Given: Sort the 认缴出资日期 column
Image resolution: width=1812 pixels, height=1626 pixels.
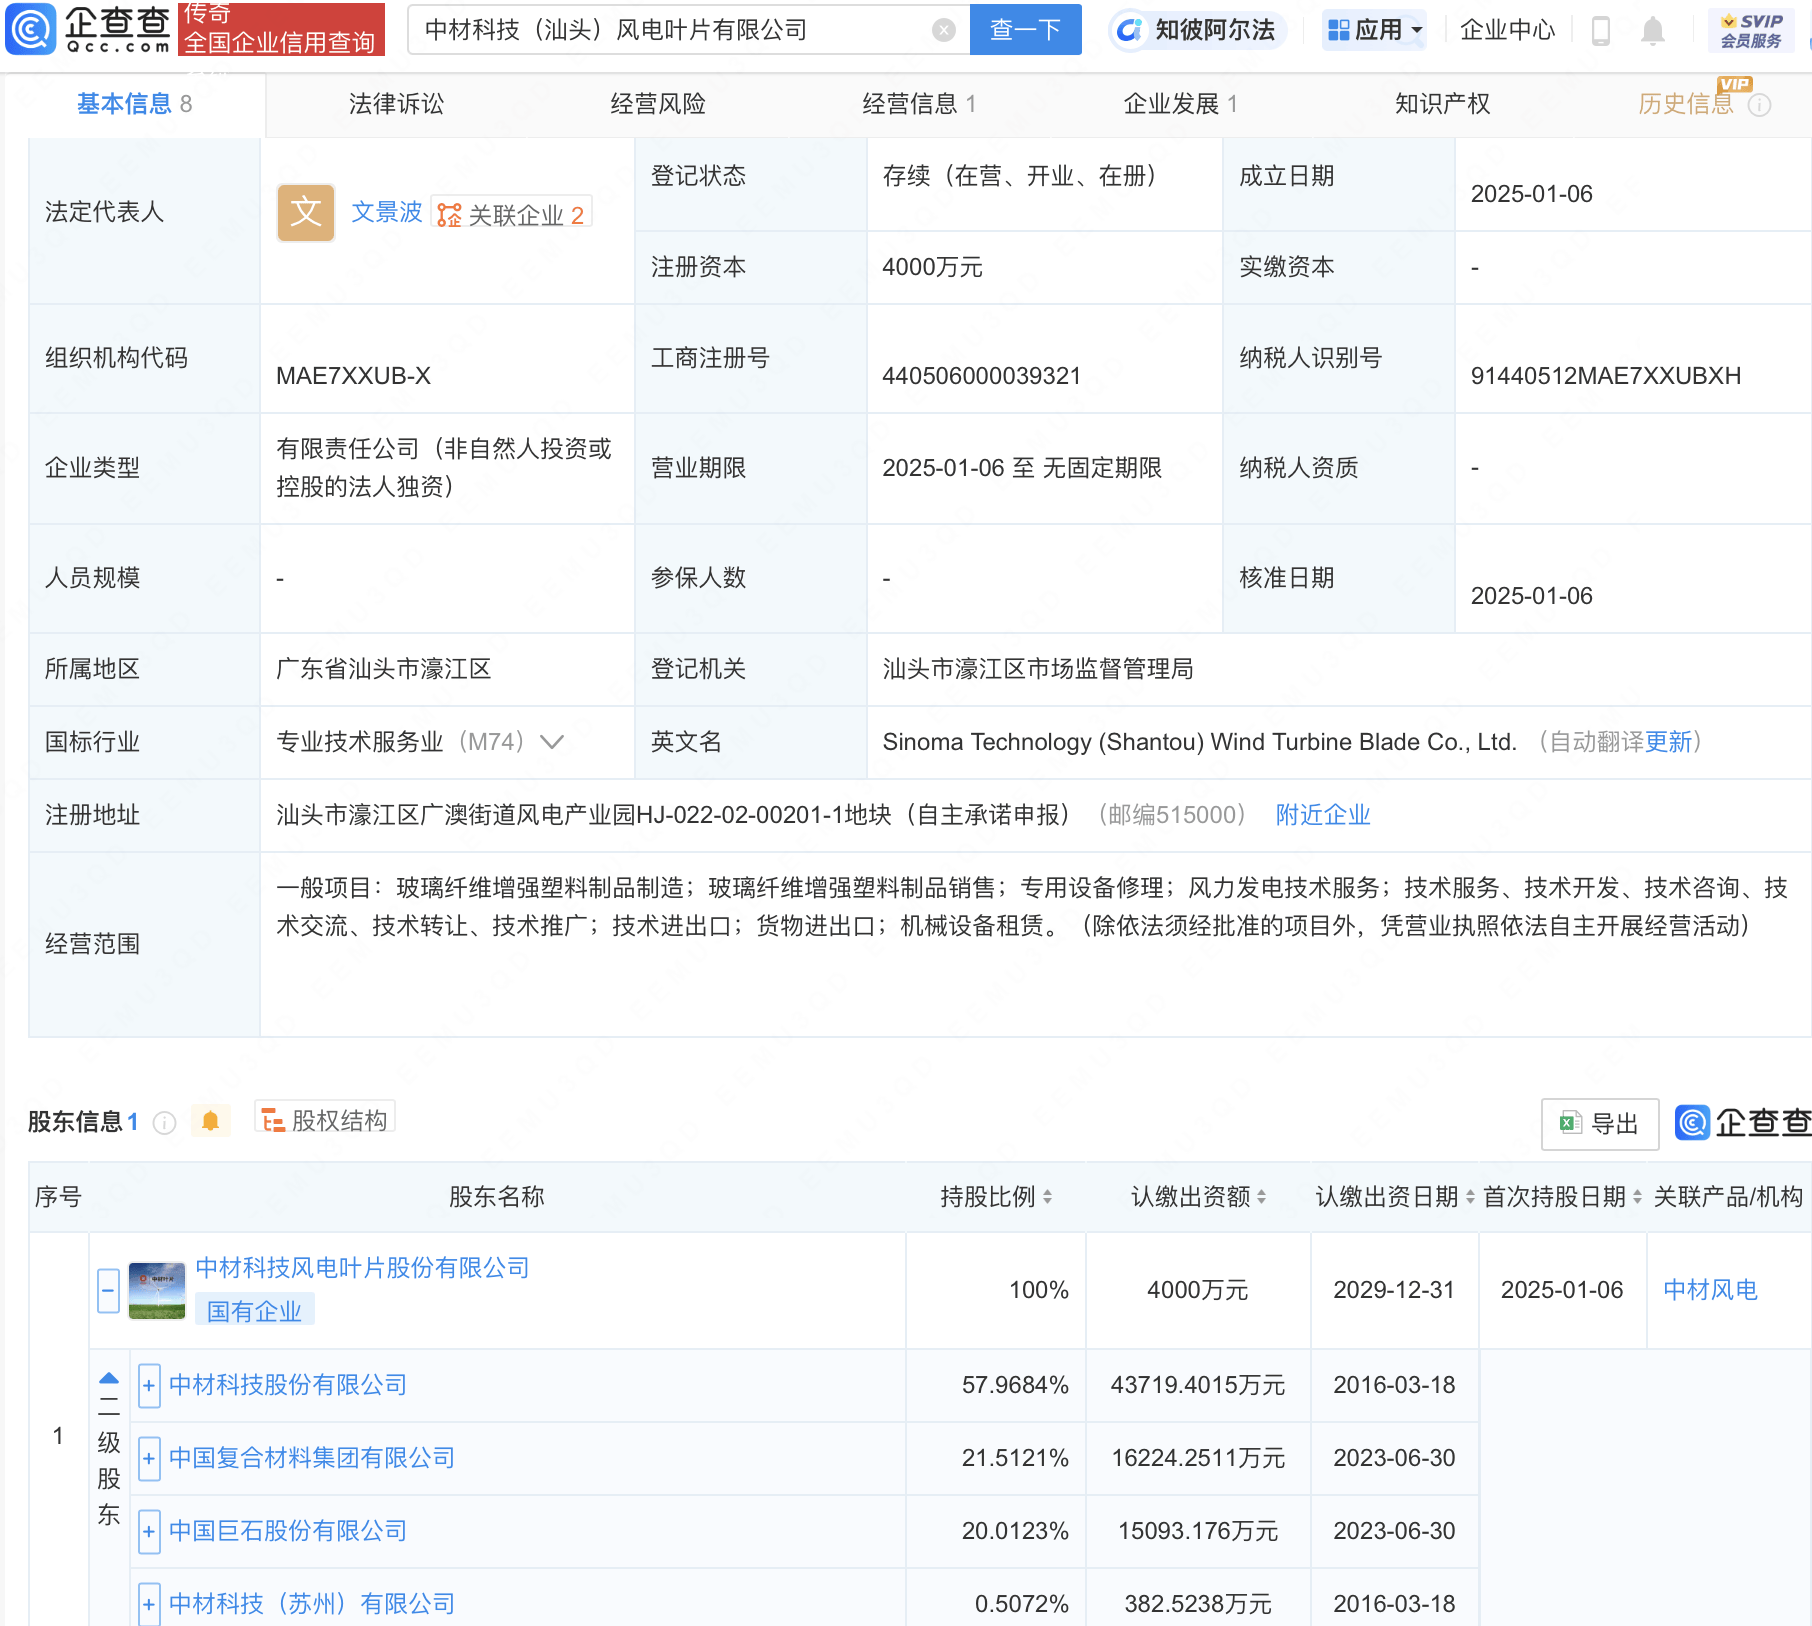Looking at the screenshot, I should (1468, 1196).
